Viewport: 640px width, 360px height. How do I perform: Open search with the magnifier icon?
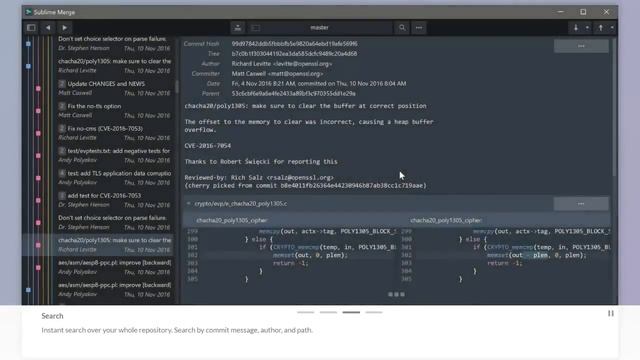pyautogui.click(x=402, y=28)
